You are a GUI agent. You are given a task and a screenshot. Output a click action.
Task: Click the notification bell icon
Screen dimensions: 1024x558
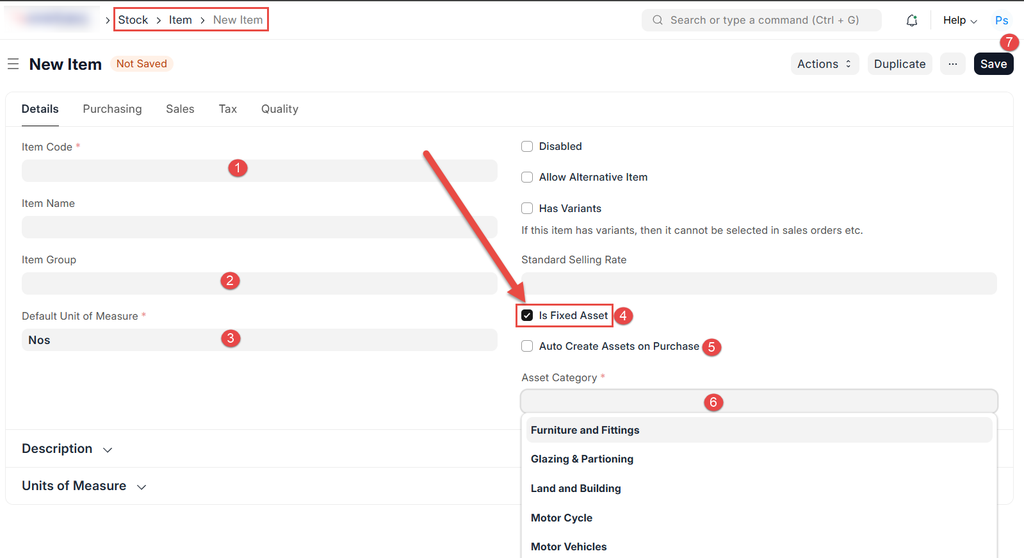point(911,20)
